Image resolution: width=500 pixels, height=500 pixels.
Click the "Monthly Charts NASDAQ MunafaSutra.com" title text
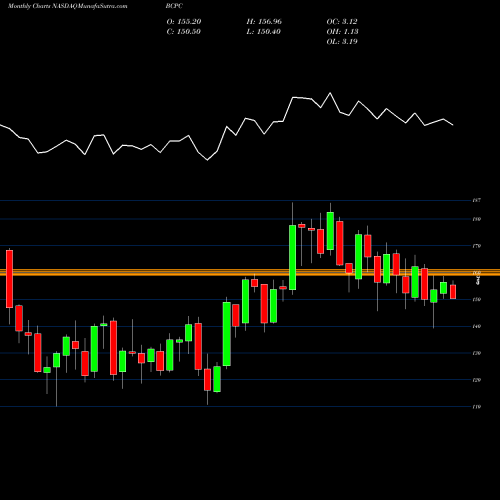(68, 6)
